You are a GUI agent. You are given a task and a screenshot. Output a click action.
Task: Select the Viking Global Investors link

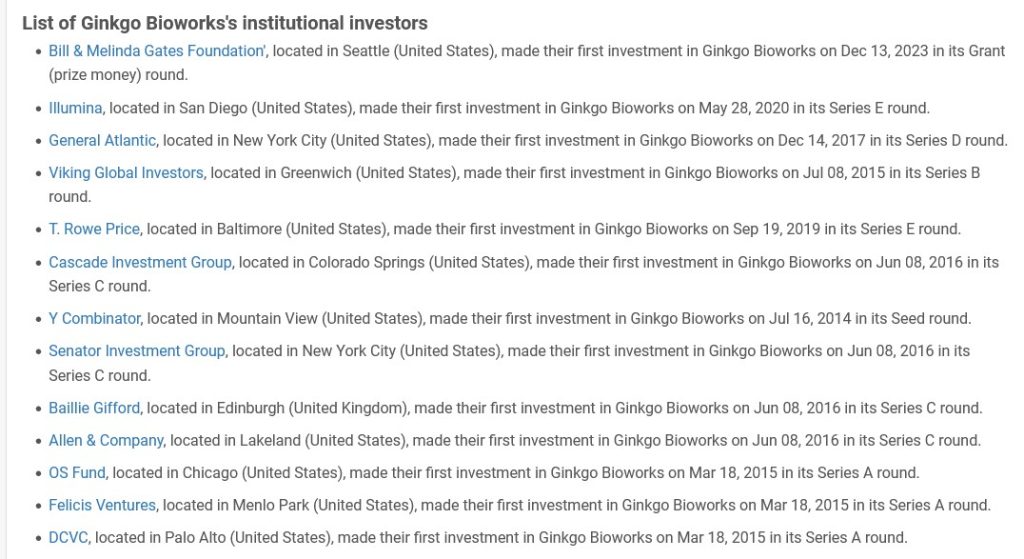[126, 173]
